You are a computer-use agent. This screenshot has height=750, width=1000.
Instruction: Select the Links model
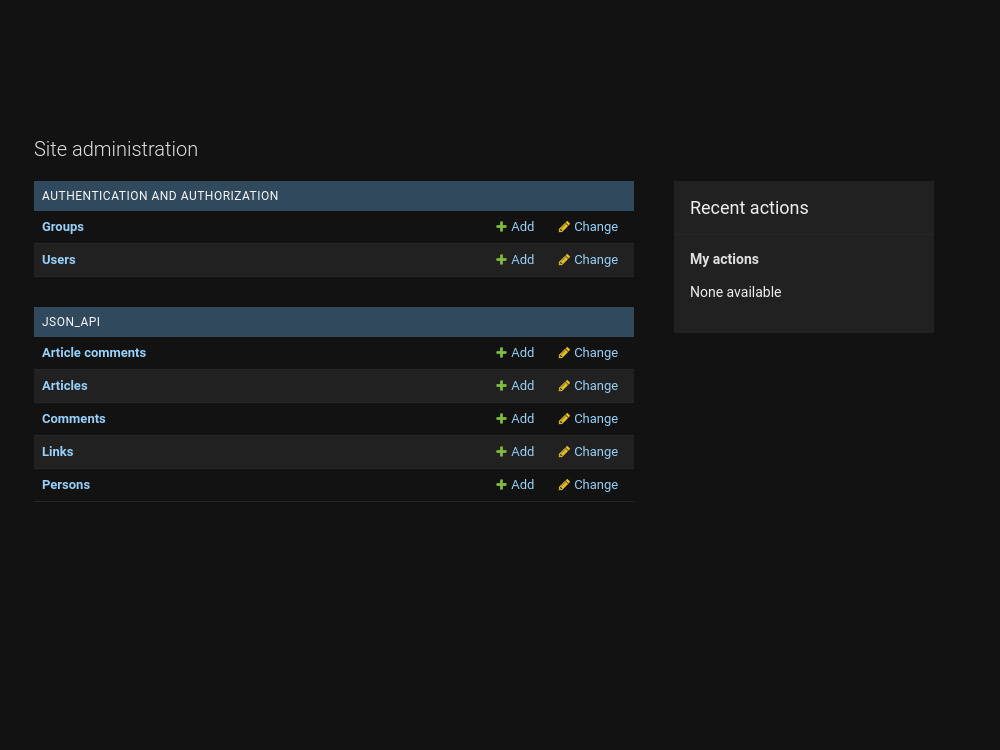click(57, 451)
